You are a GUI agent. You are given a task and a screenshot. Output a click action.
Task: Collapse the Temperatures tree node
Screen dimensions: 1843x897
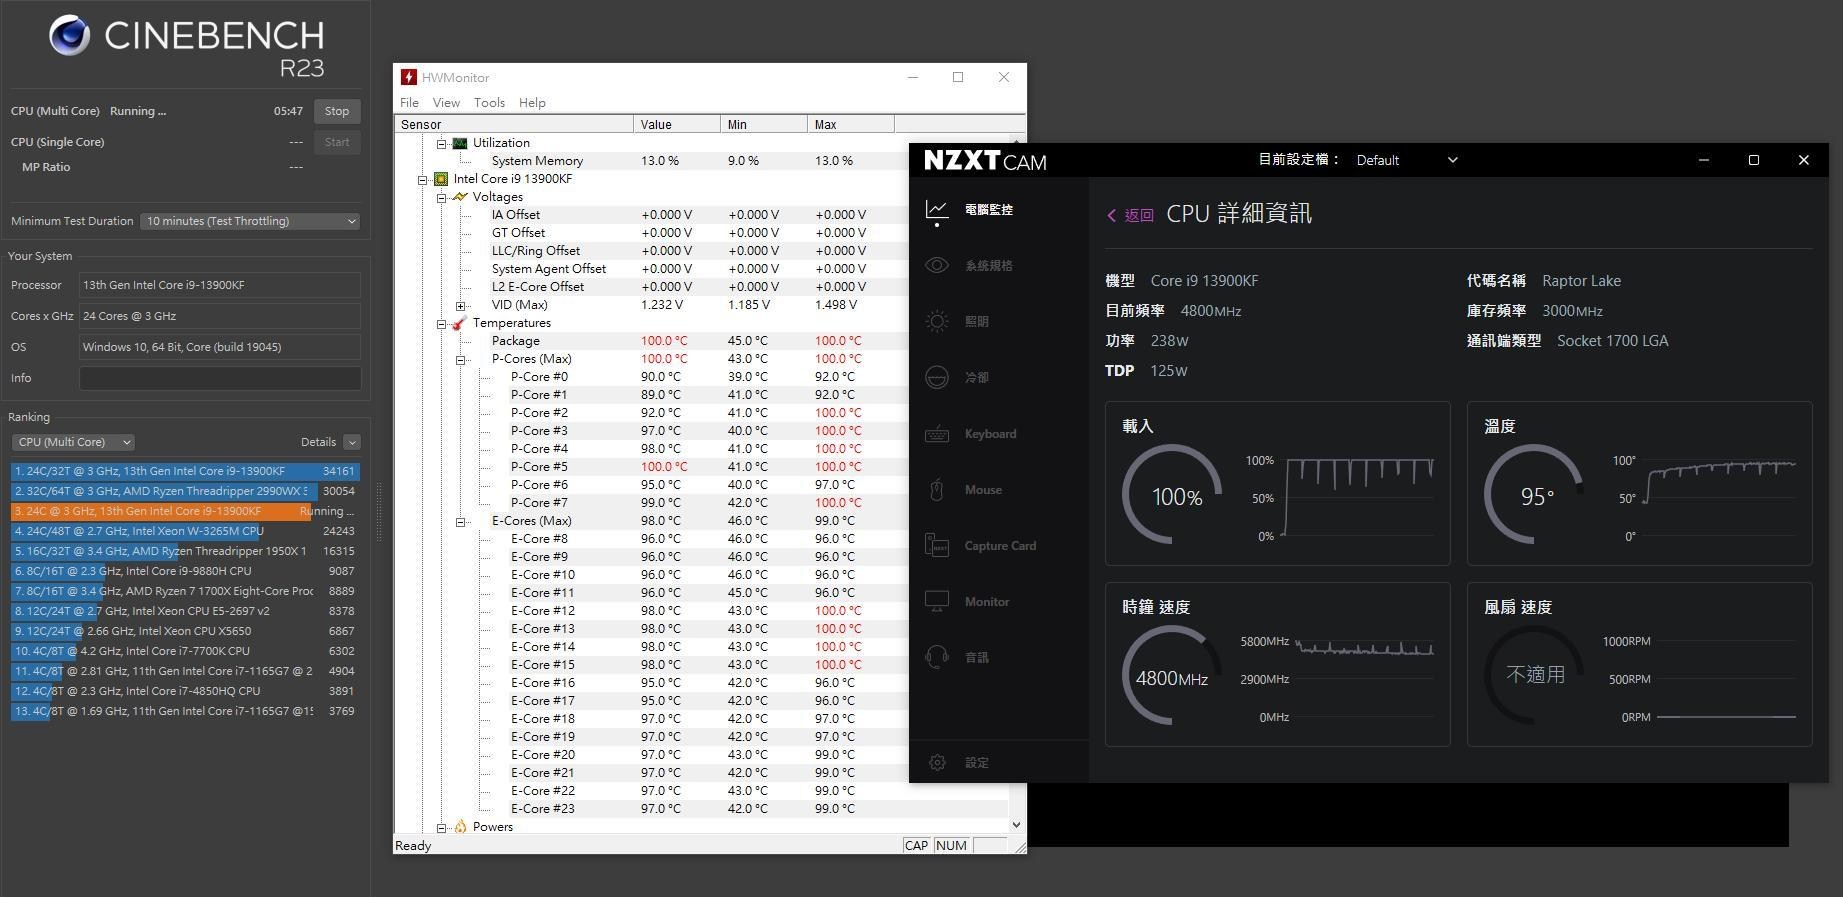(441, 324)
